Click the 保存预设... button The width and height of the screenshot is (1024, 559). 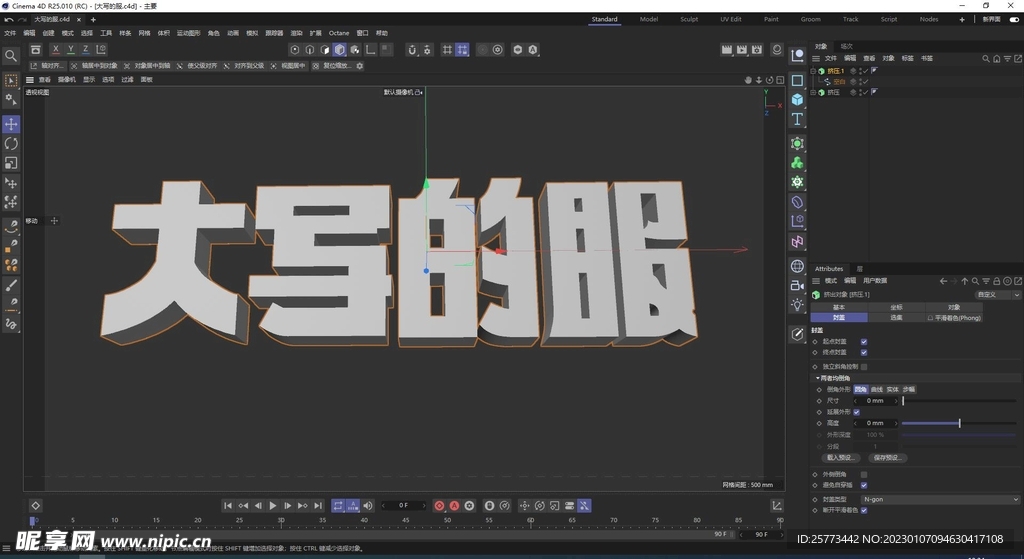tap(888, 458)
